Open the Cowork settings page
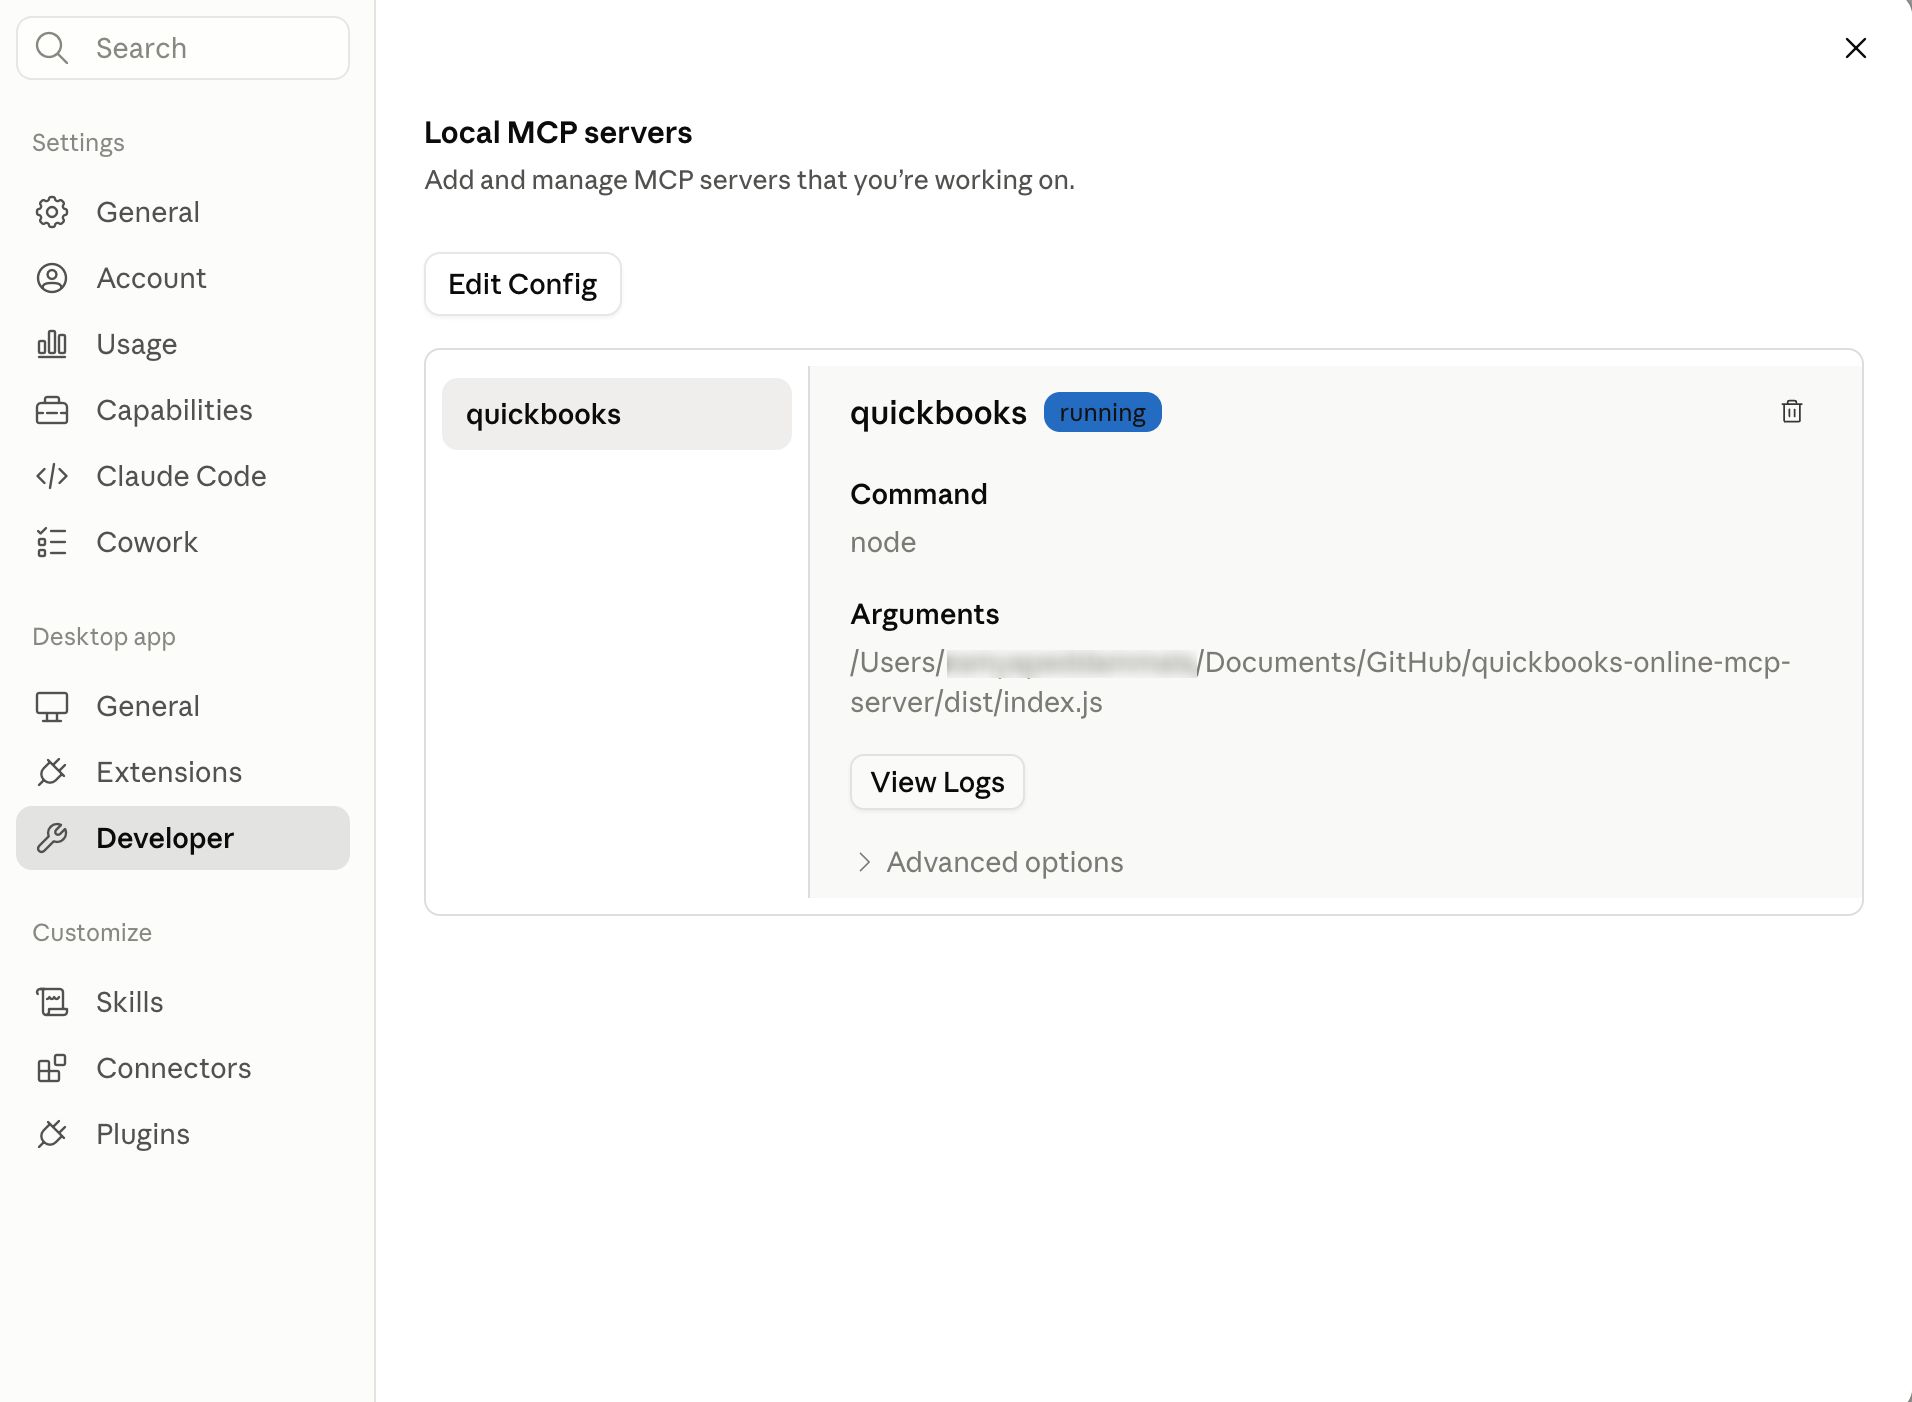Viewport: 1912px width, 1402px height. pos(183,542)
